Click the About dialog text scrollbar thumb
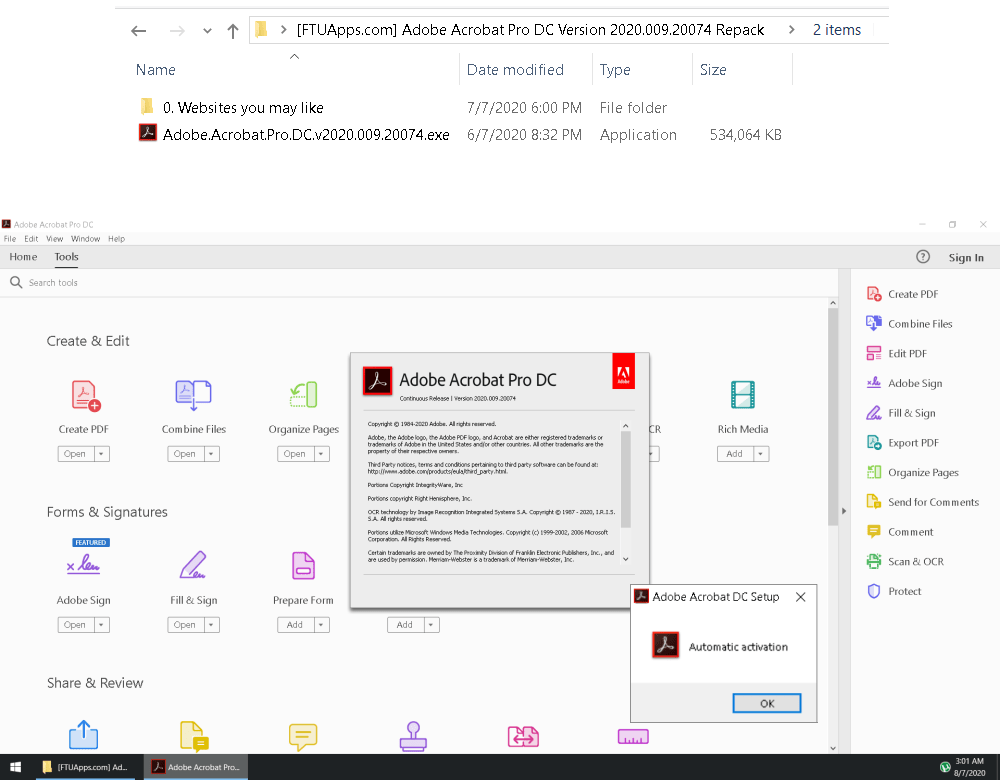The height and width of the screenshot is (780, 1000). point(626,480)
